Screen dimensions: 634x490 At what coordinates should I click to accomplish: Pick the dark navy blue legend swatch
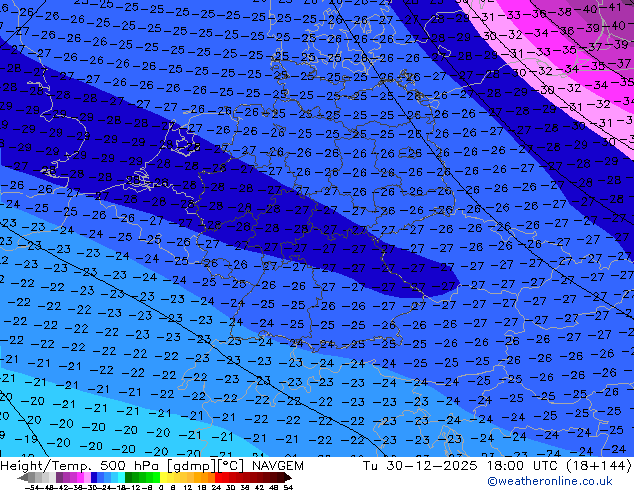tap(94, 477)
